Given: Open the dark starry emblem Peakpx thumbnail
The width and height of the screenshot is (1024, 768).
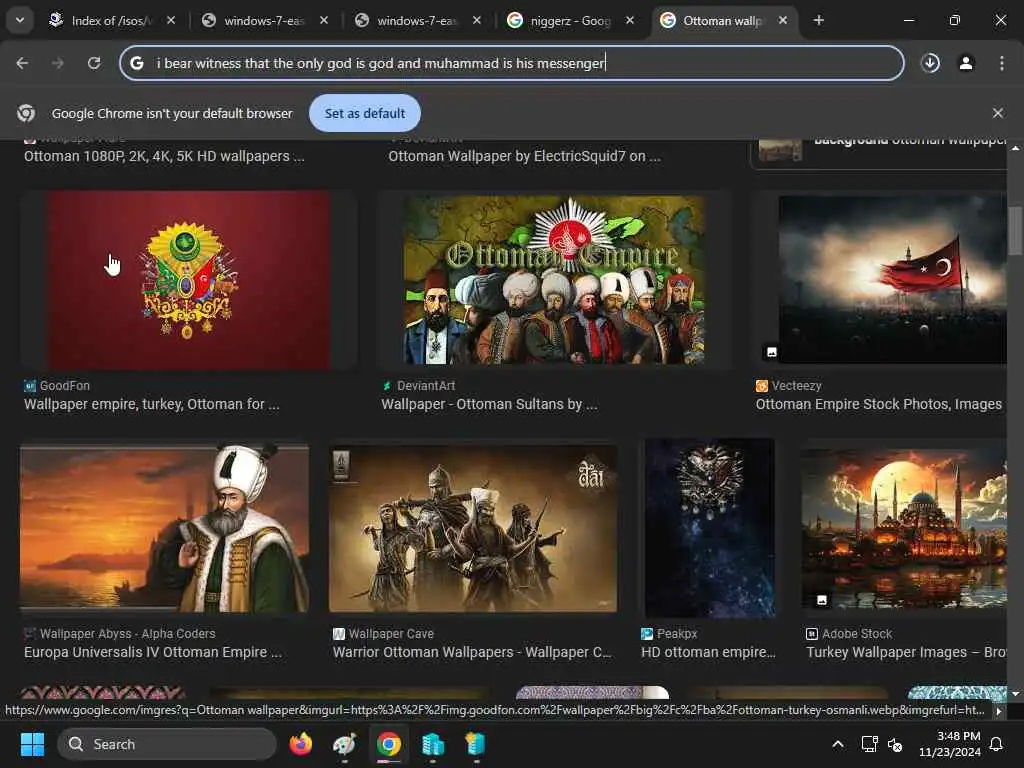Looking at the screenshot, I should 710,528.
